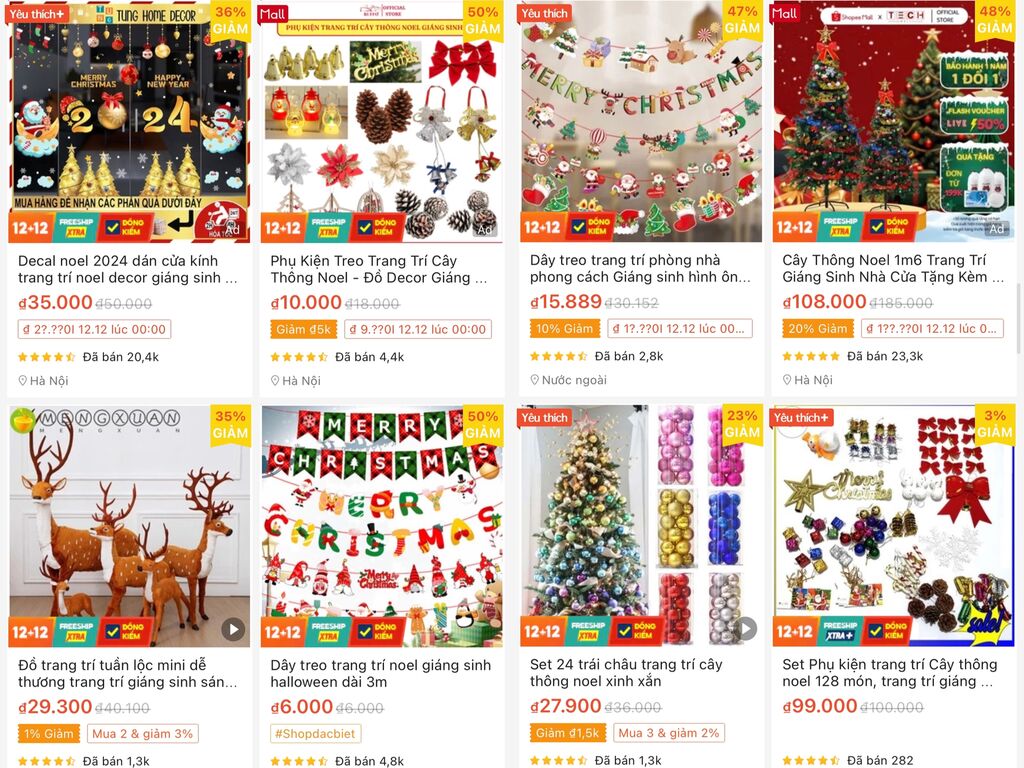The width and height of the screenshot is (1024, 768).
Task: Click the Mall badge on the Christmas tree listing
Action: point(784,14)
